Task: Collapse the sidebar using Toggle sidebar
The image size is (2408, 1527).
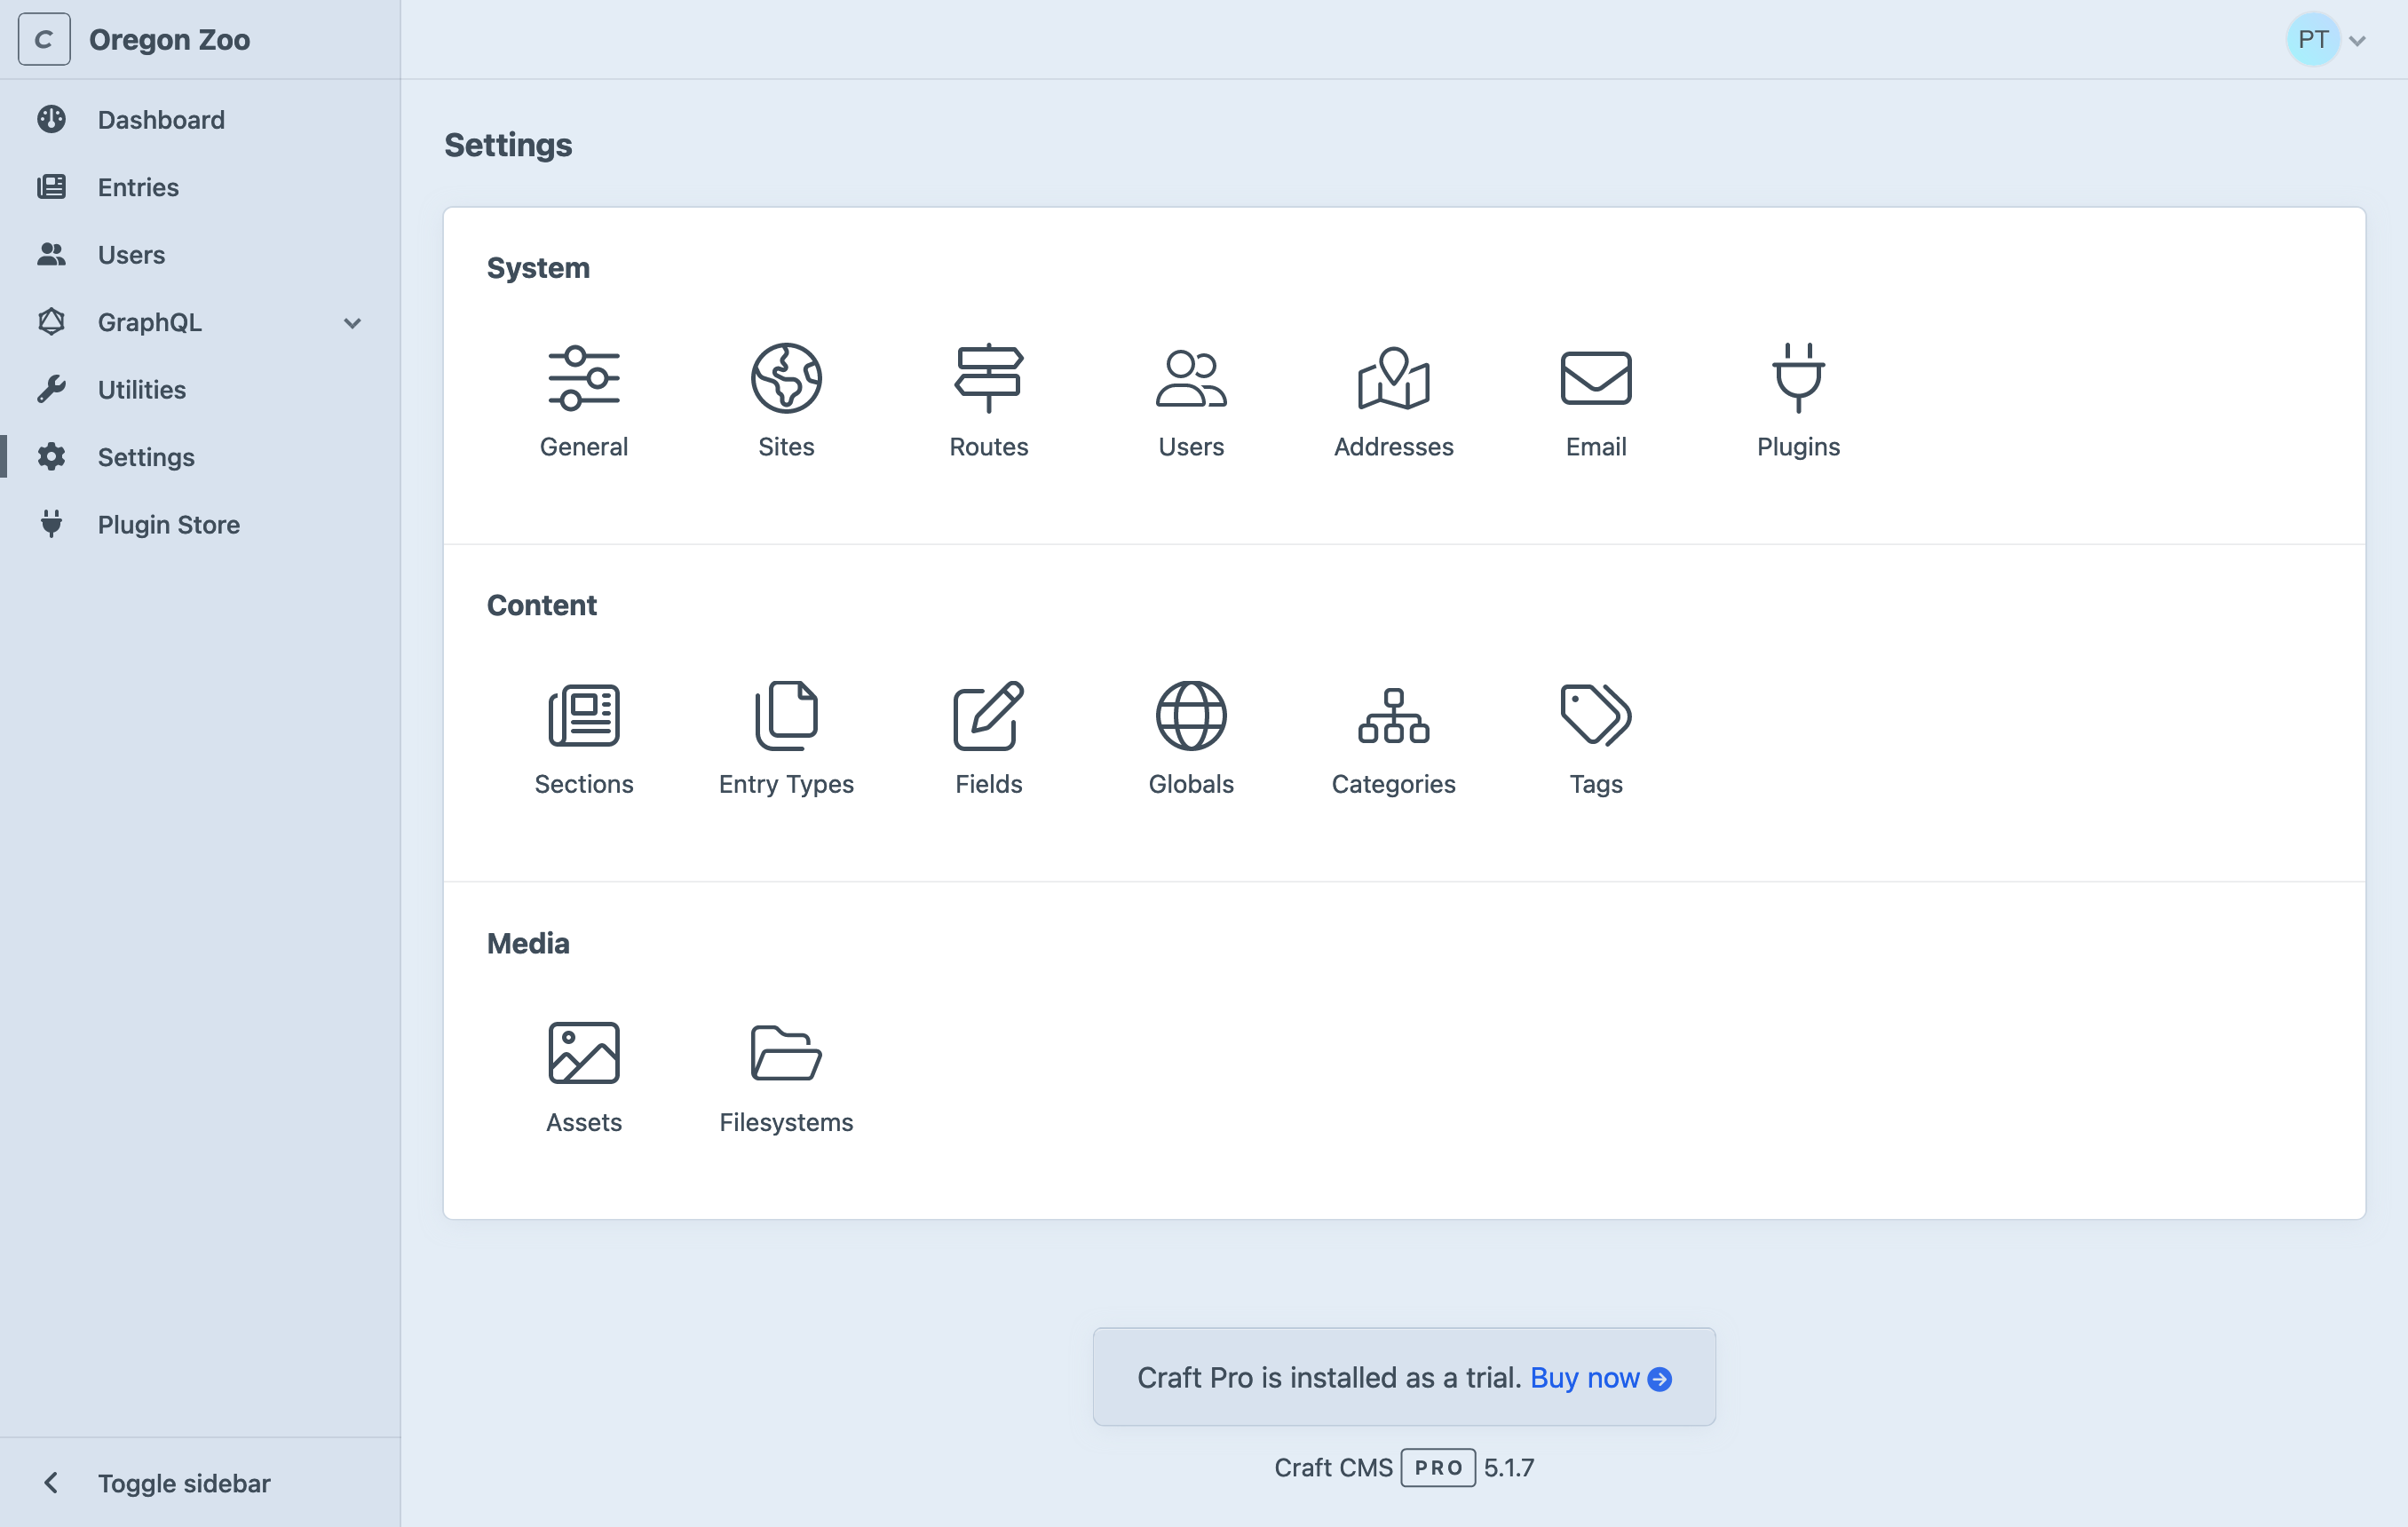Action: pos(183,1483)
